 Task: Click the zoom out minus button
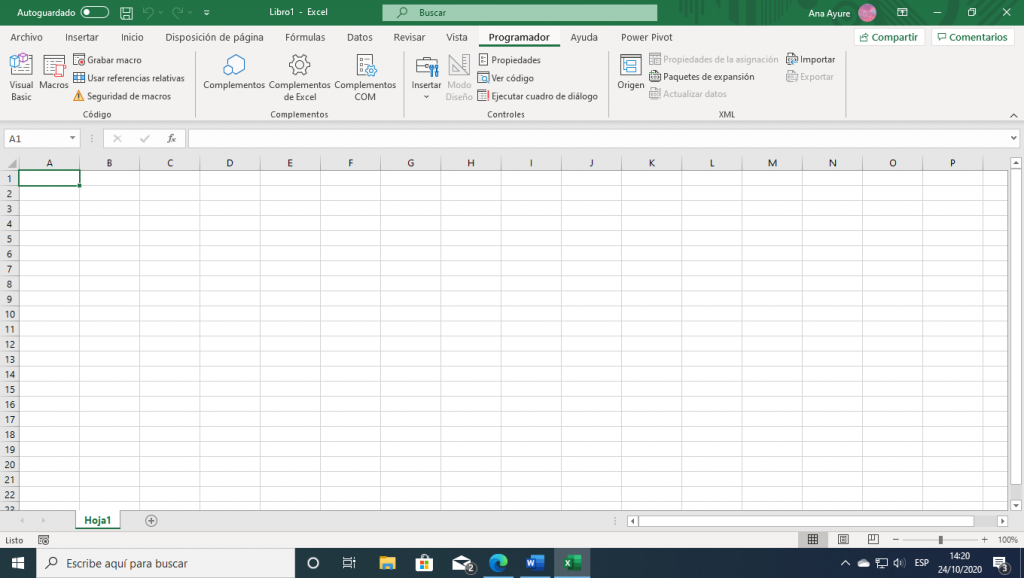click(x=896, y=539)
